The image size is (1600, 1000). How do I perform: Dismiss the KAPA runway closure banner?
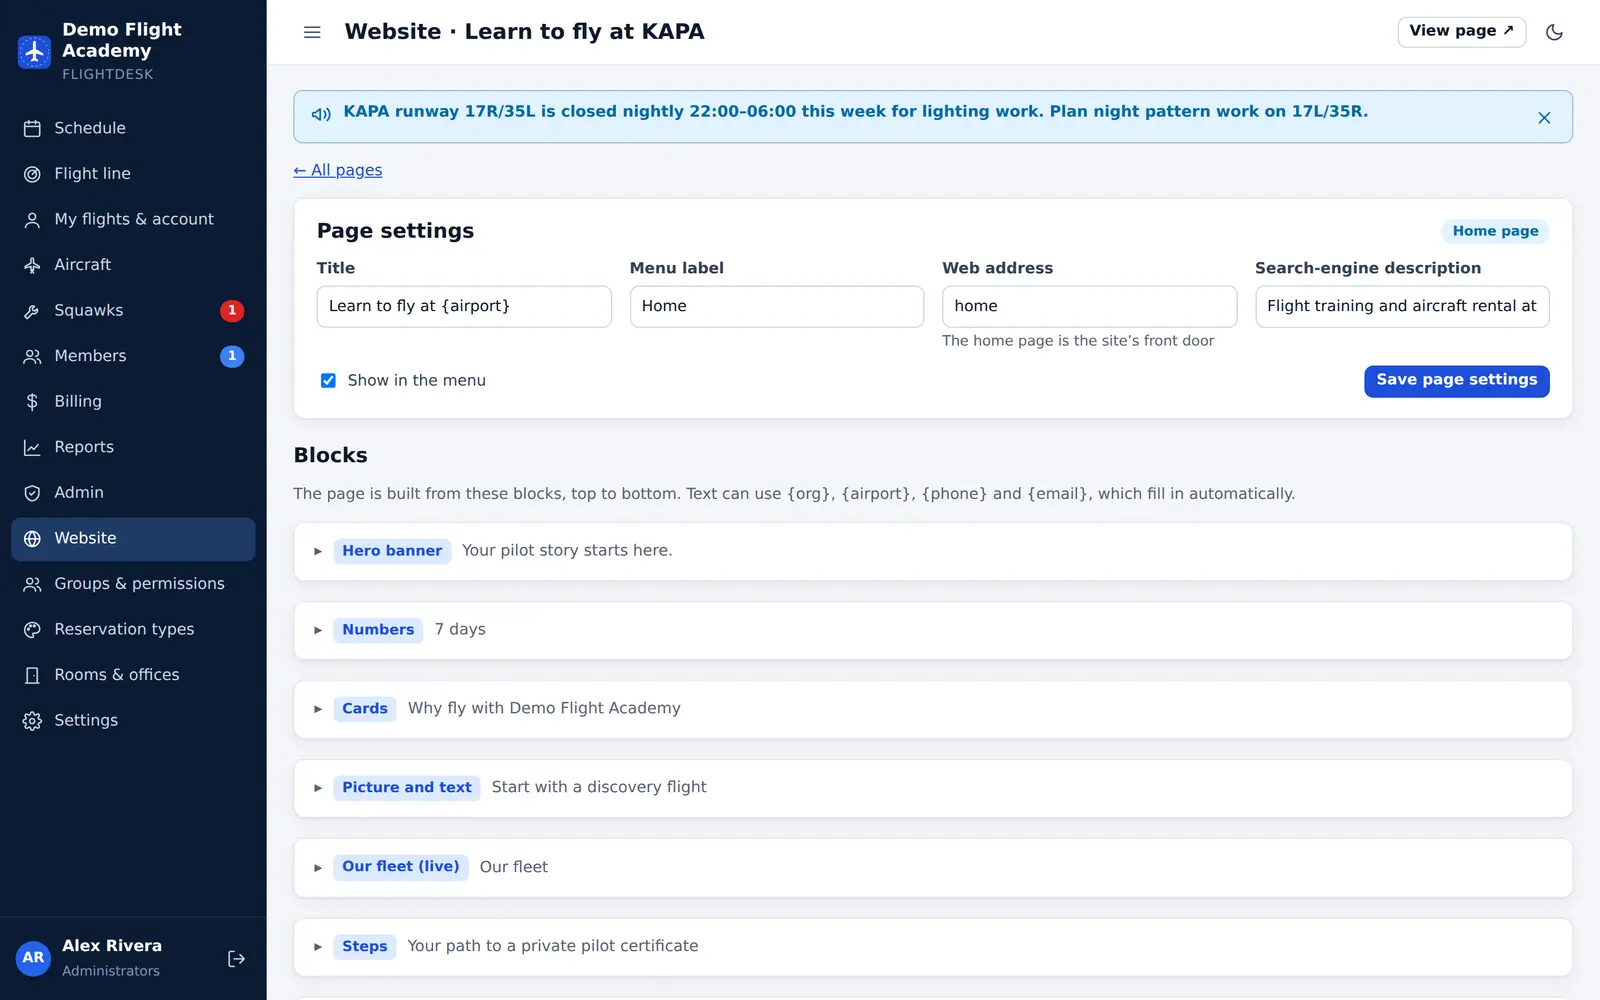[x=1544, y=117]
